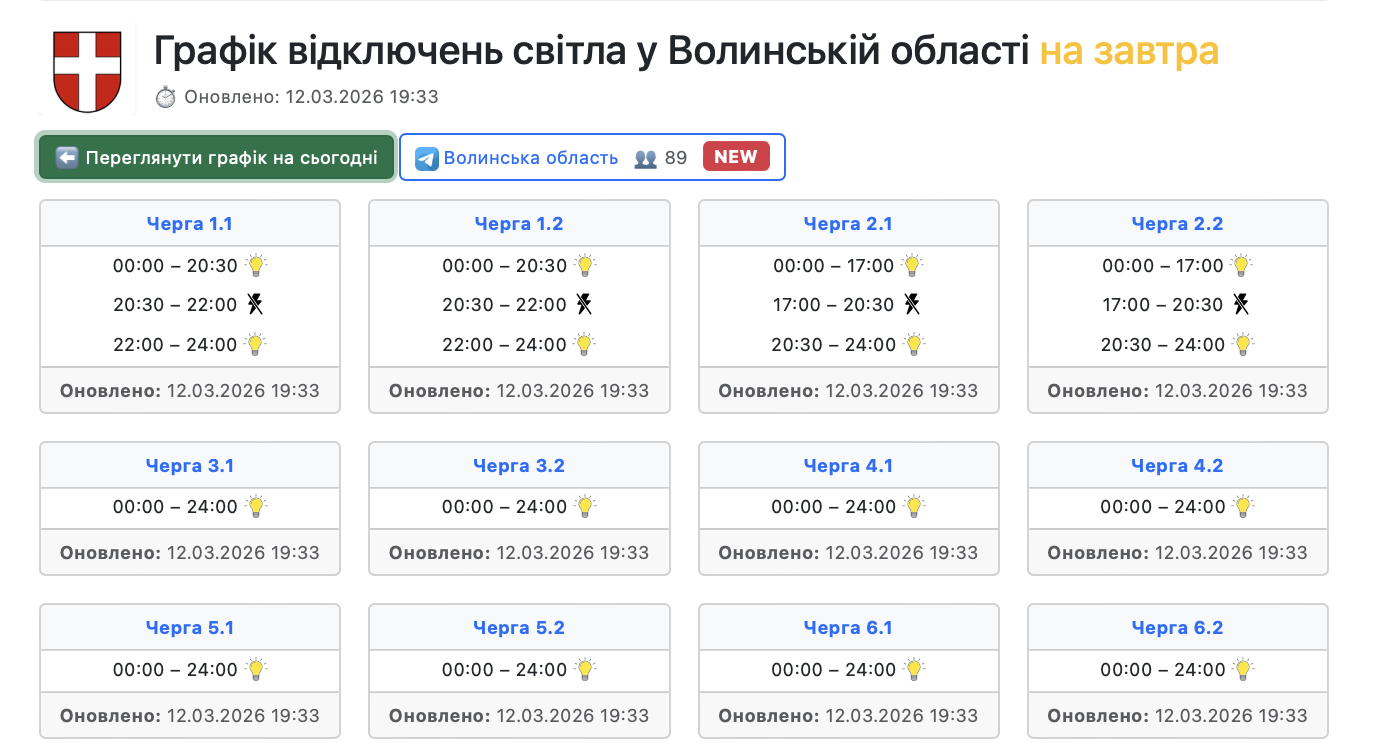Select the Черга 6.1 heading link
The image size is (1376, 756).
(848, 628)
